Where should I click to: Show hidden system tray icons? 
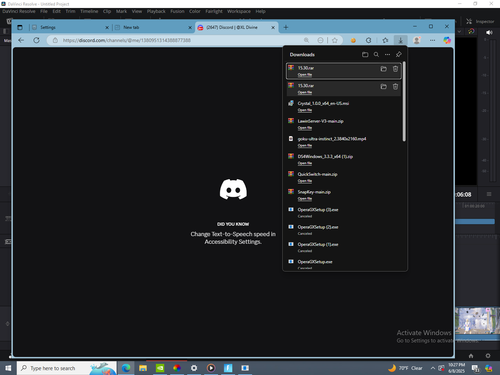point(433,368)
